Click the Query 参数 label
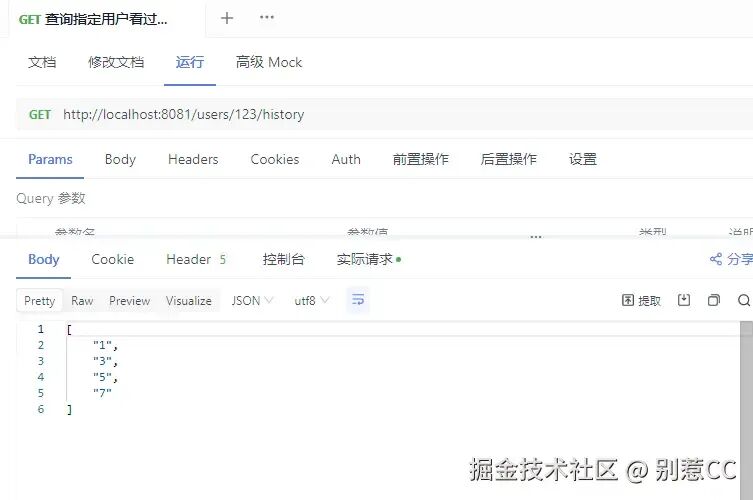 point(51,198)
